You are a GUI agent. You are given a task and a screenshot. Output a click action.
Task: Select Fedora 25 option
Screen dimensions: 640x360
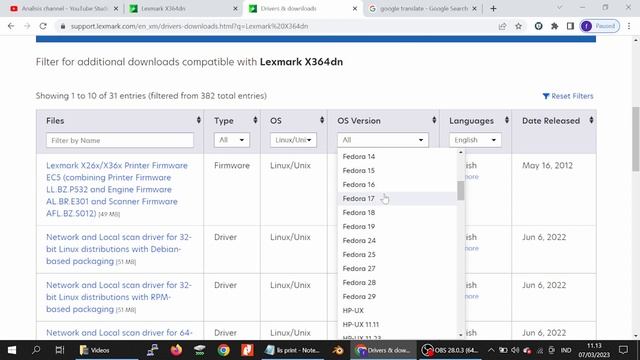(397, 255)
